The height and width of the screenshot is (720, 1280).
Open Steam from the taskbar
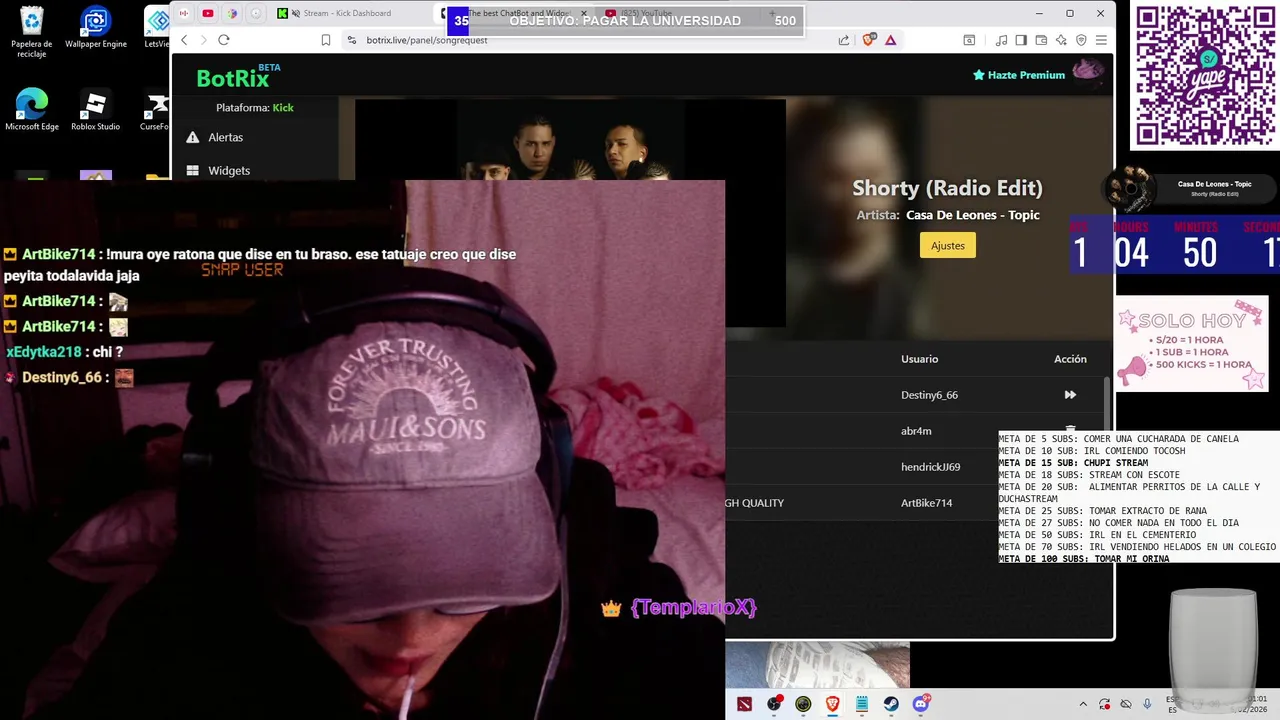pos(891,704)
